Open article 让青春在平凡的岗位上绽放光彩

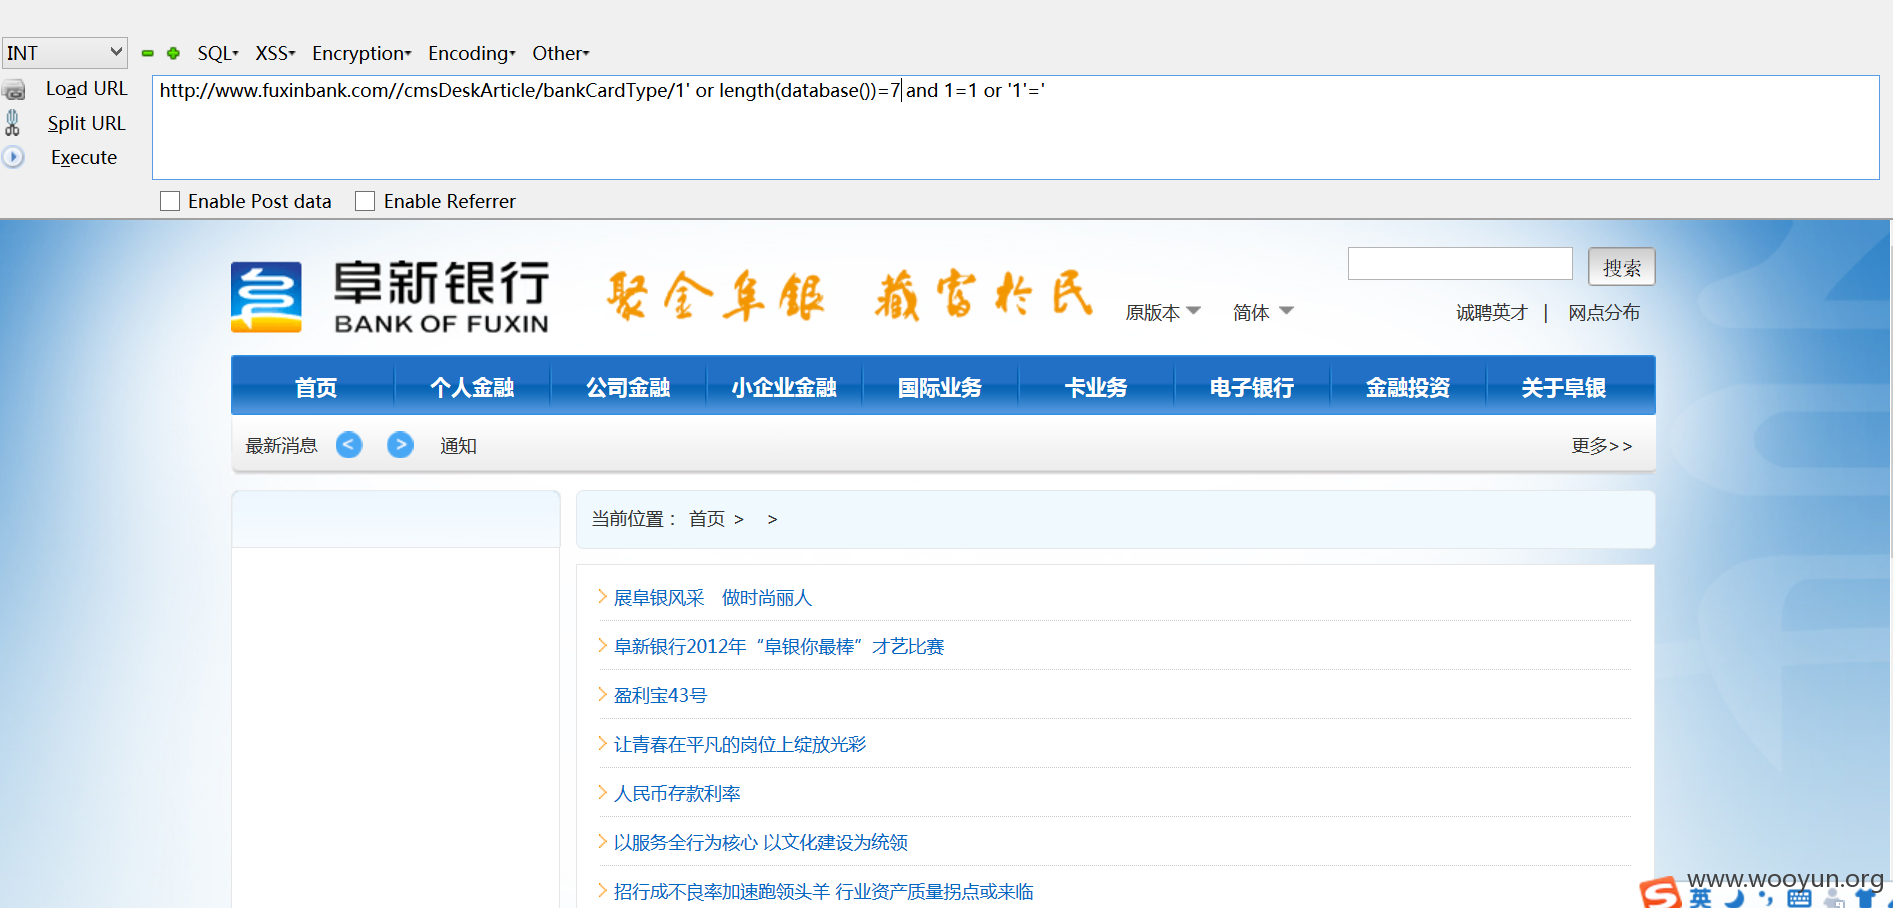click(740, 744)
